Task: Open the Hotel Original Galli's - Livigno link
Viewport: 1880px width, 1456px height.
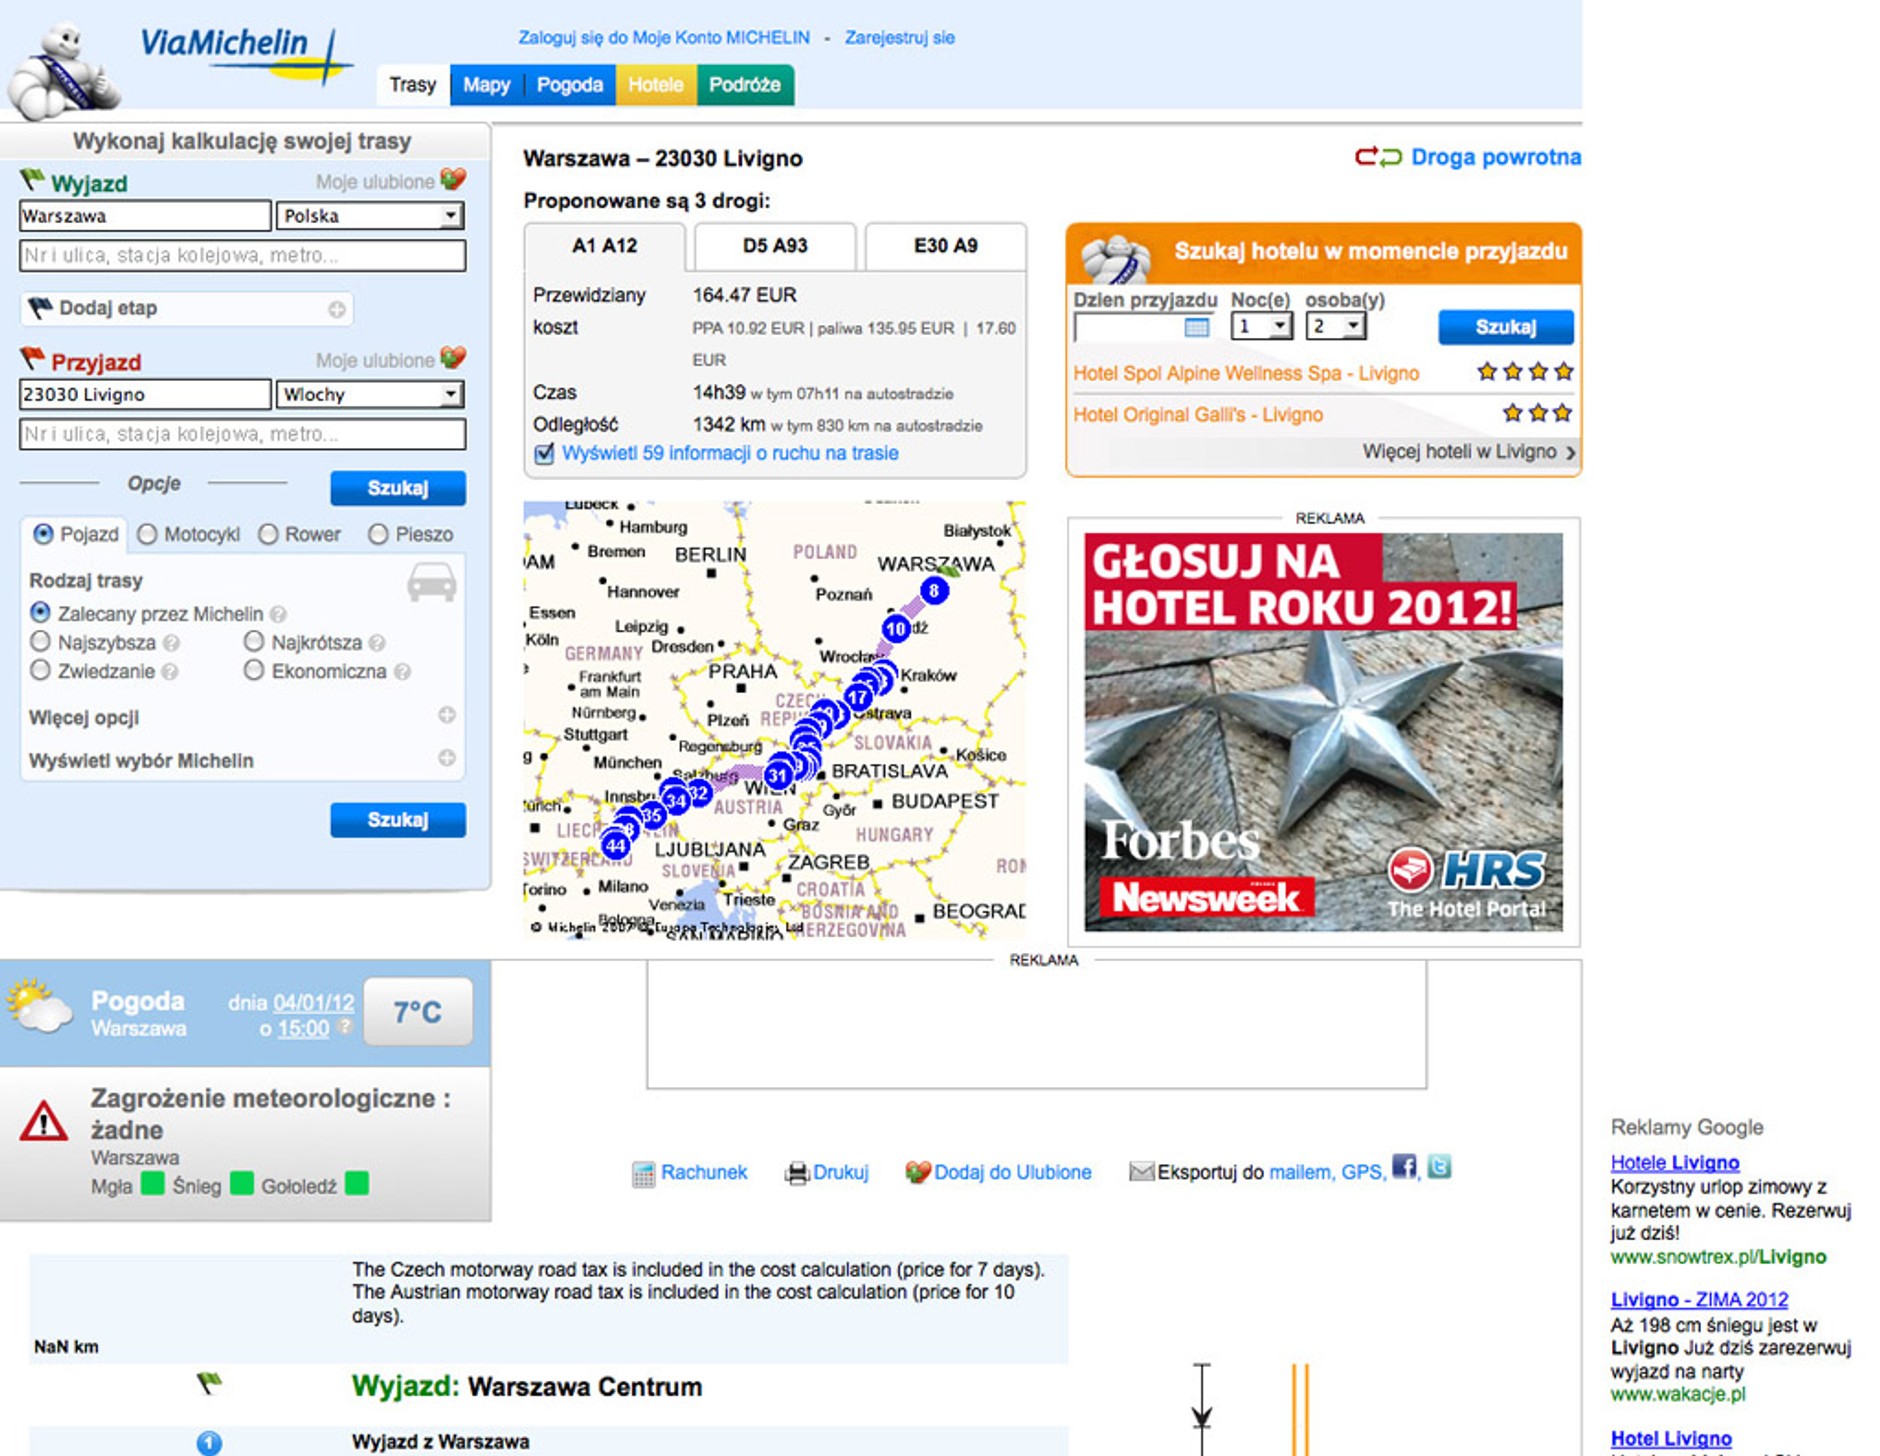Action: 1197,414
